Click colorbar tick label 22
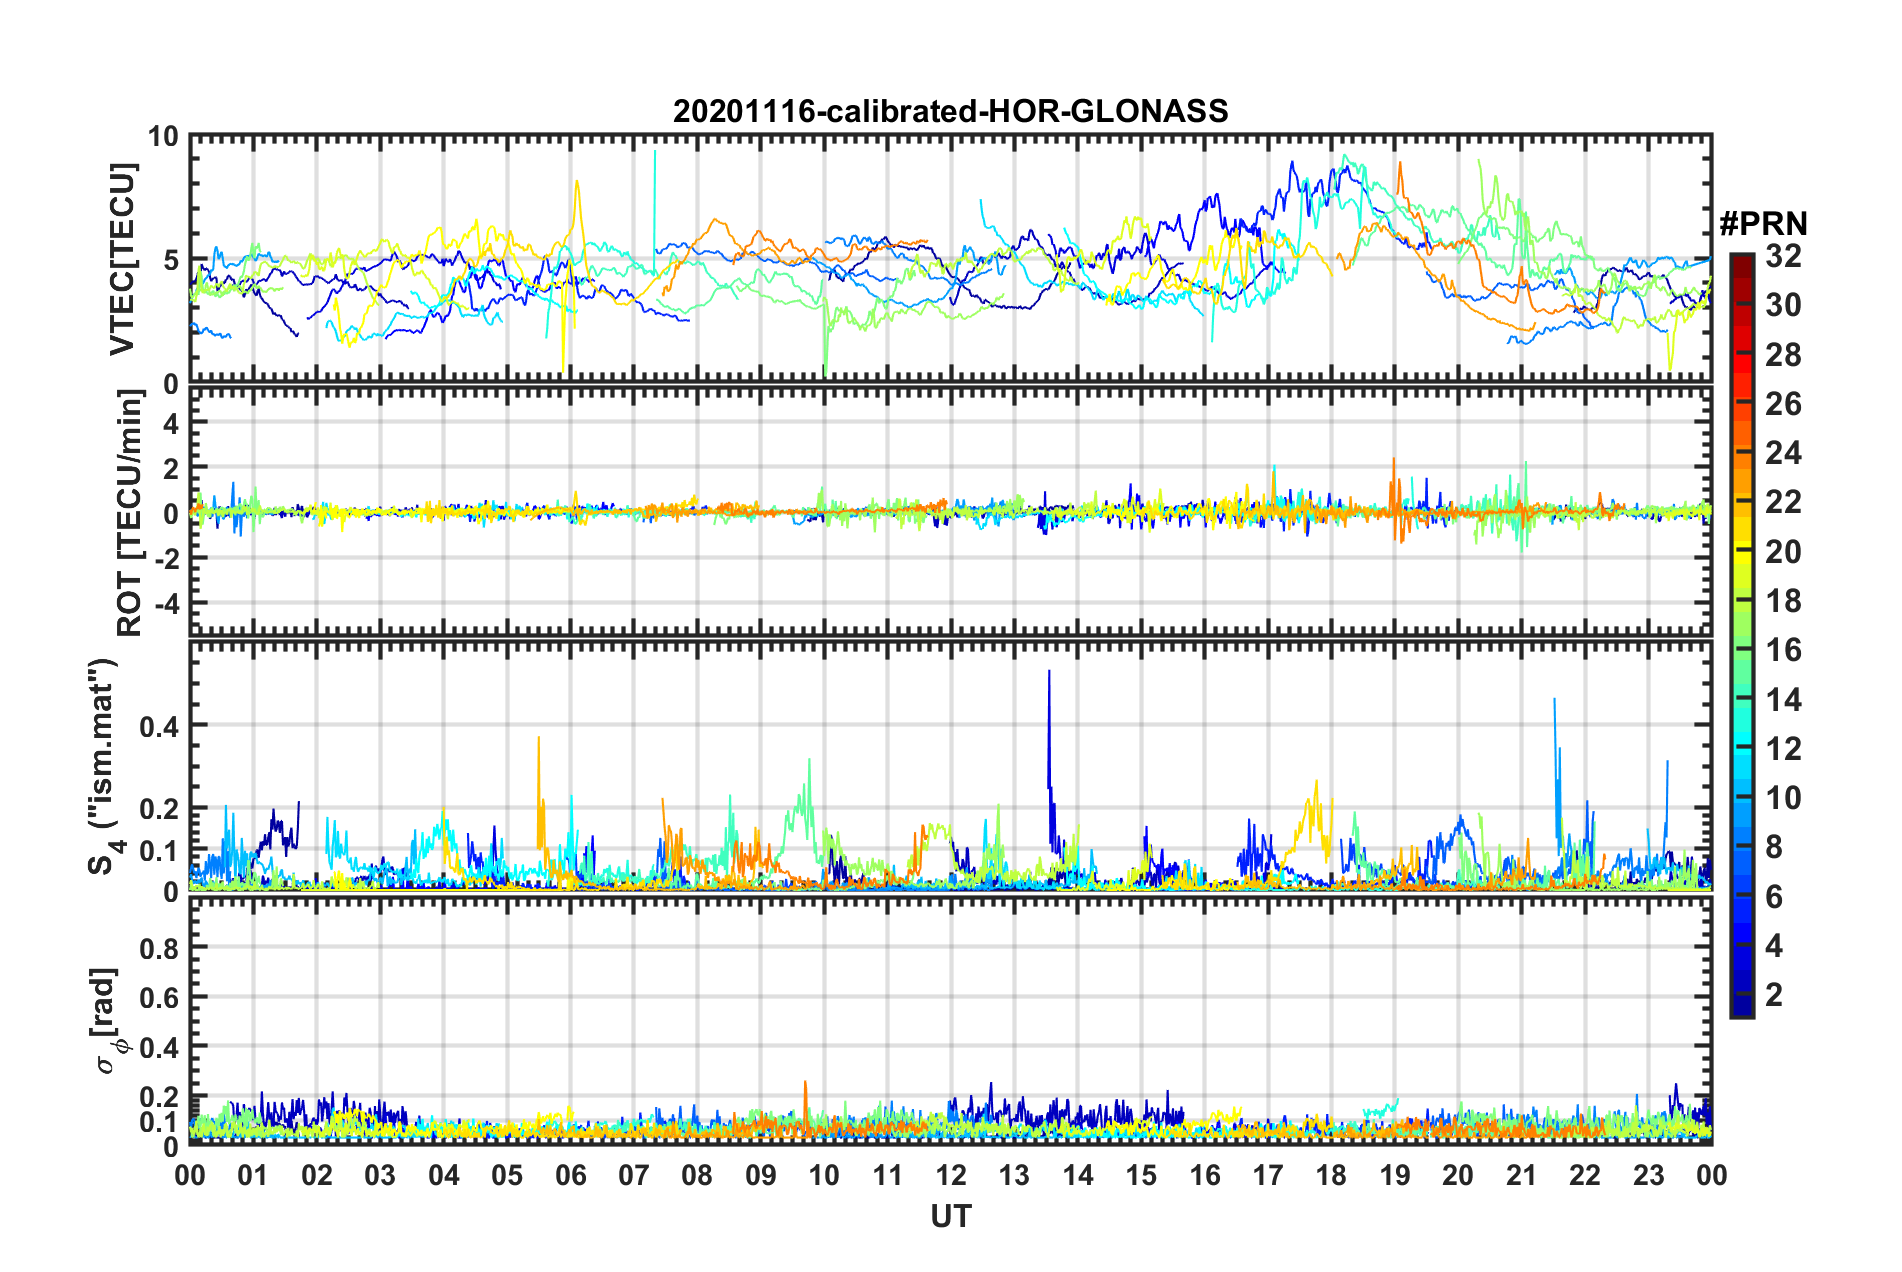 (x=1783, y=502)
